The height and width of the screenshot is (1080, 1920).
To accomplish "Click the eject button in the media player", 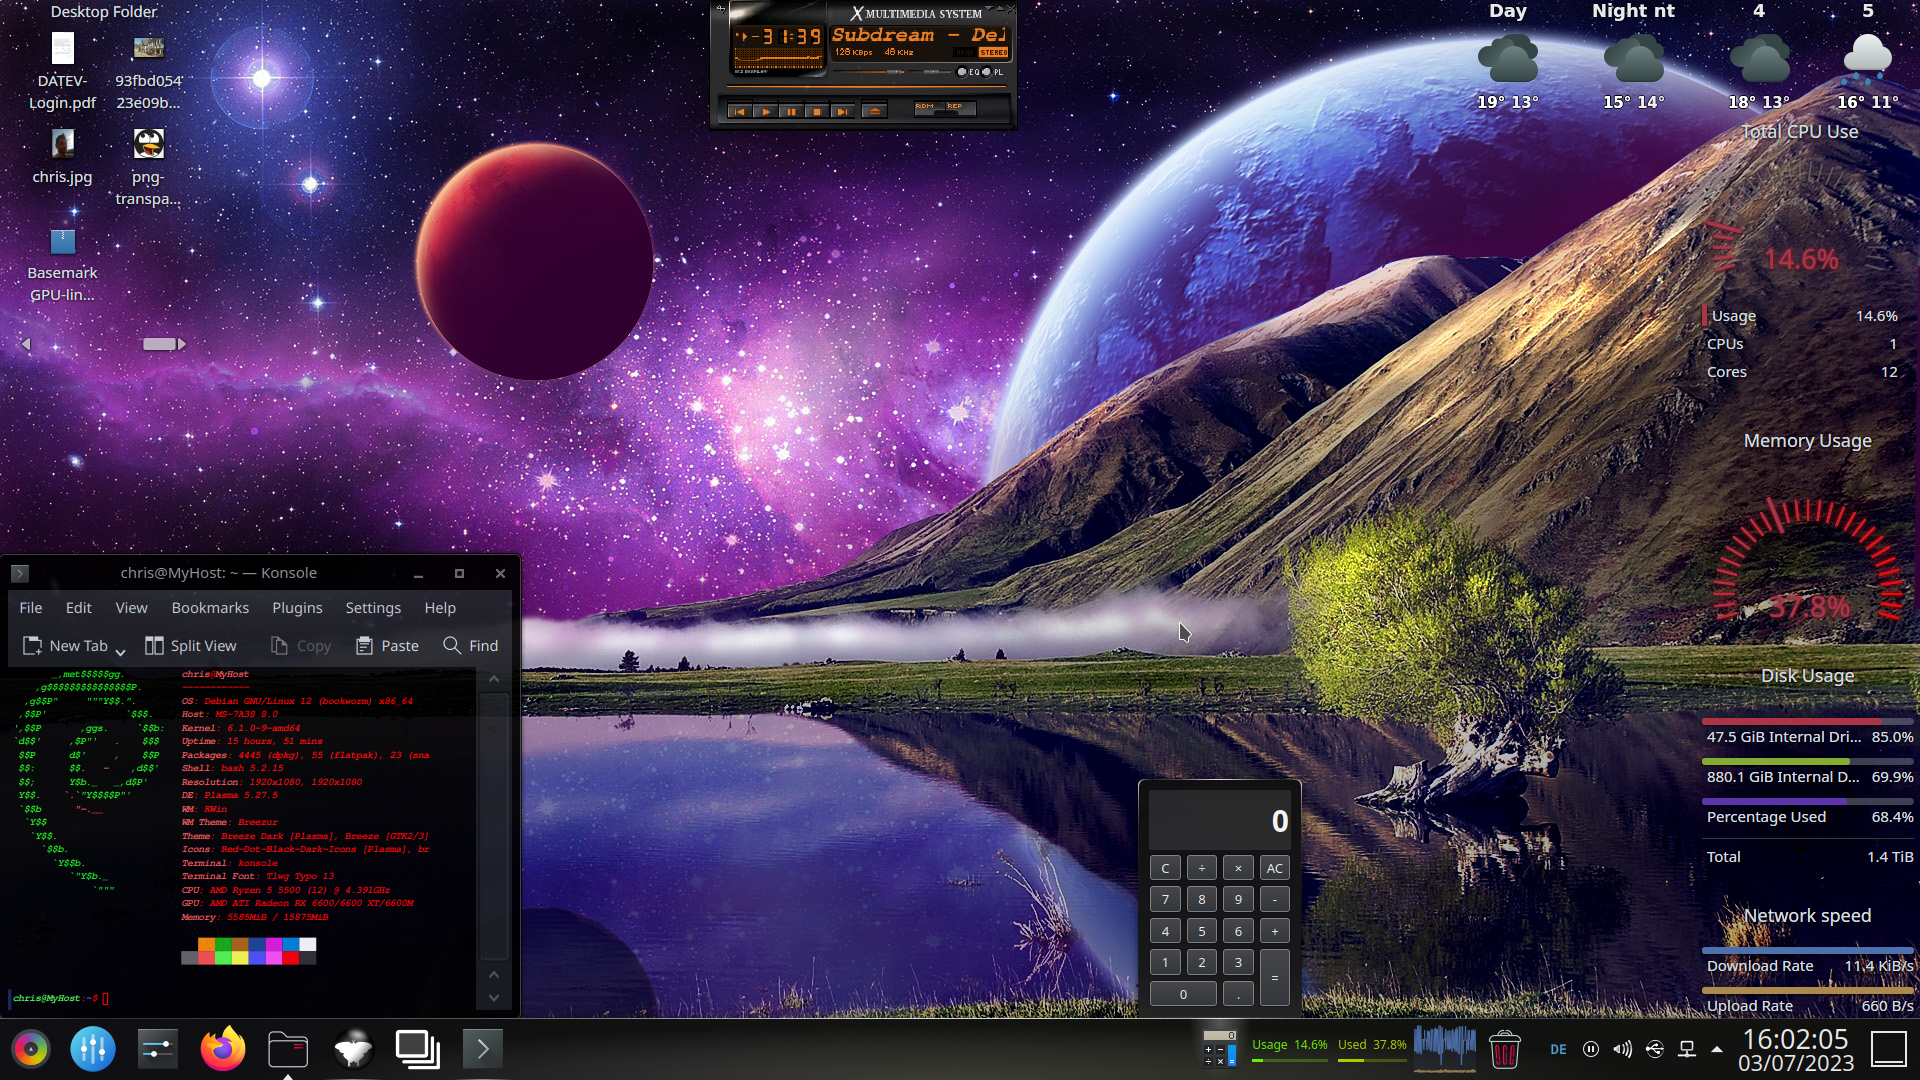I will click(875, 111).
